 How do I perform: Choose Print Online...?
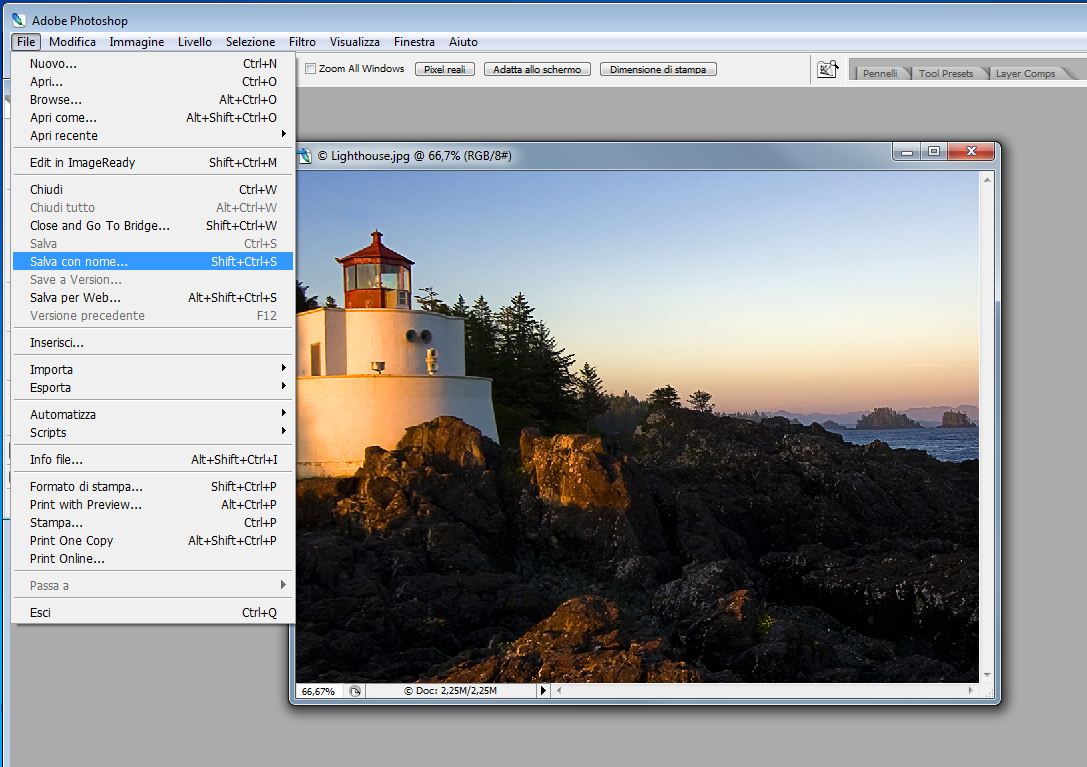pyautogui.click(x=153, y=558)
